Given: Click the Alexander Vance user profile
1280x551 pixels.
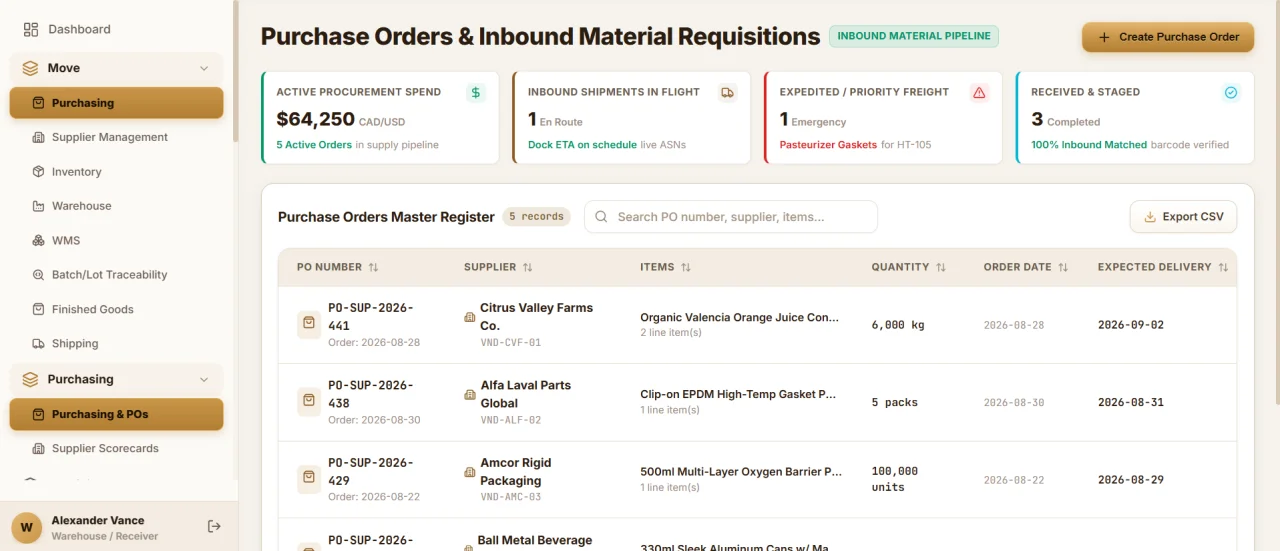Looking at the screenshot, I should [x=98, y=527].
